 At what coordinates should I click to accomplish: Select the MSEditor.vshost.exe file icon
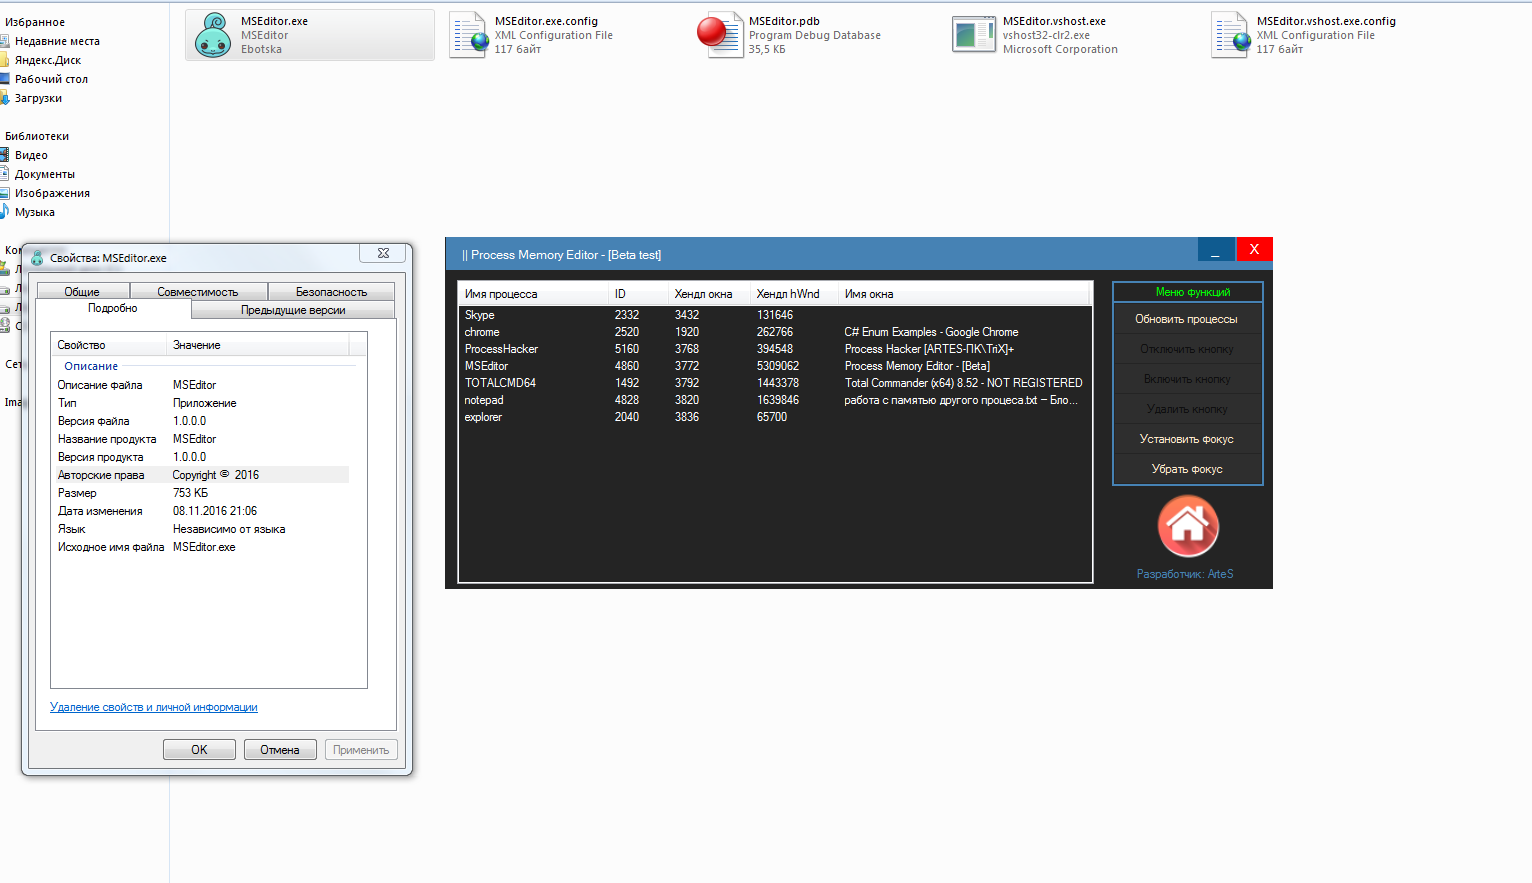973,35
